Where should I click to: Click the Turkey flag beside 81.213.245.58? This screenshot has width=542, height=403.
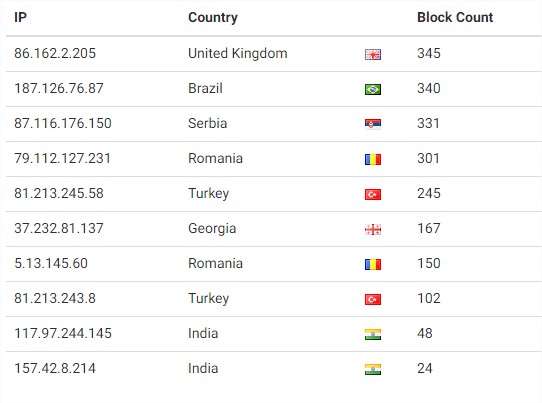point(373,195)
